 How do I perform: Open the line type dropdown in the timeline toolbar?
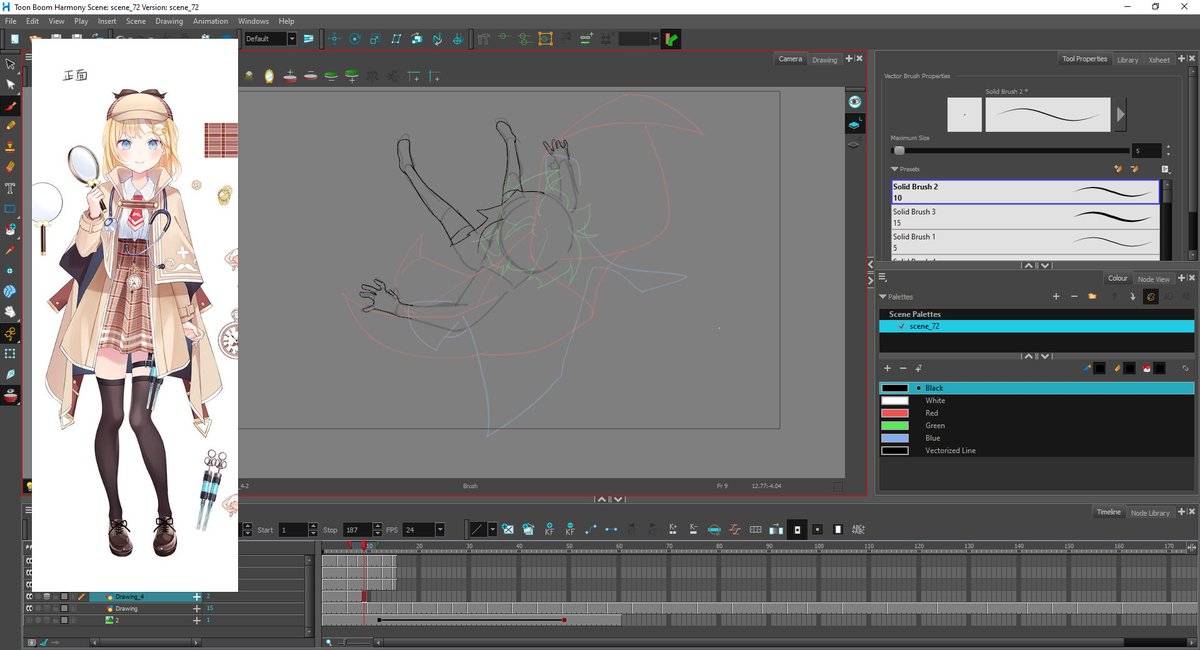(x=492, y=529)
